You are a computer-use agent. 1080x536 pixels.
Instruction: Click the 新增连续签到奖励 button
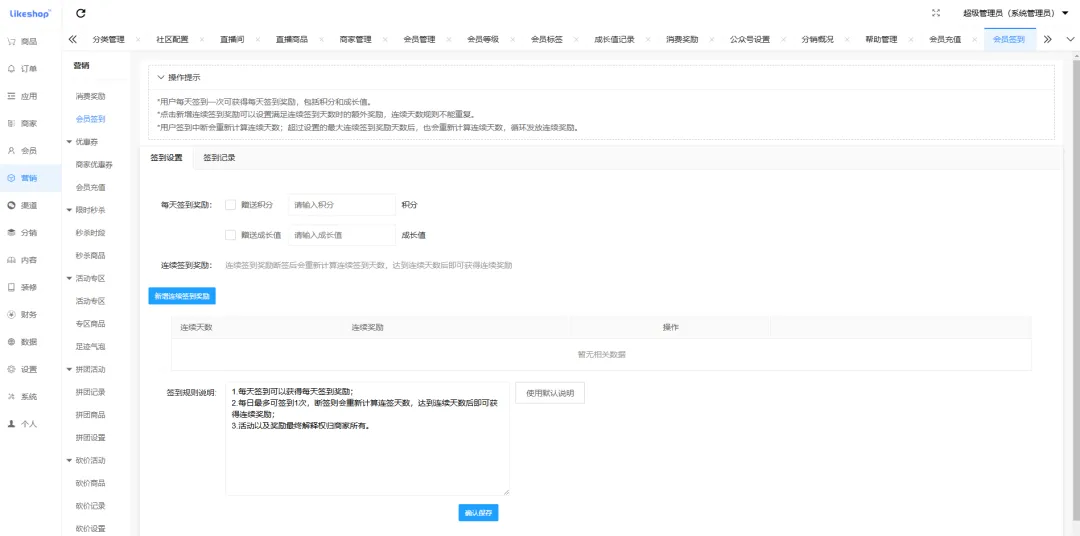182,296
